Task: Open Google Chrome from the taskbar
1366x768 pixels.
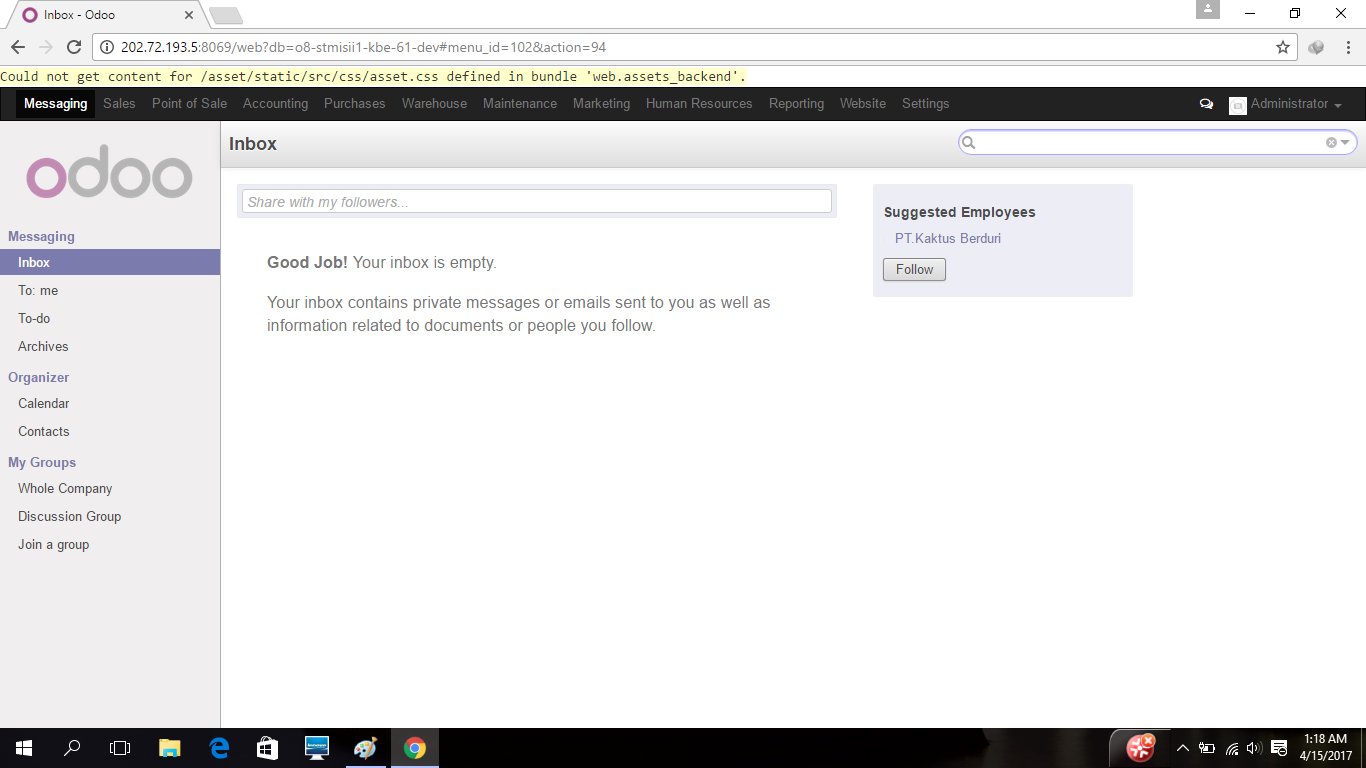Action: click(414, 747)
